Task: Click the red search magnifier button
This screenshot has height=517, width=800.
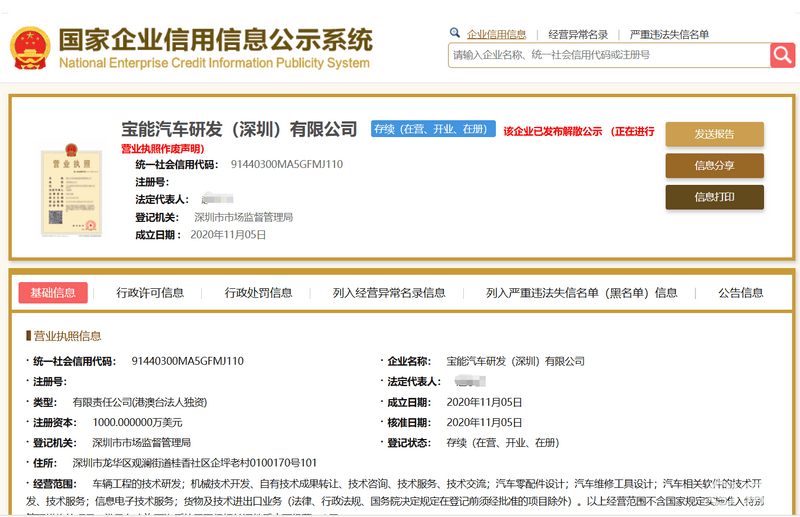Action: coord(782,55)
